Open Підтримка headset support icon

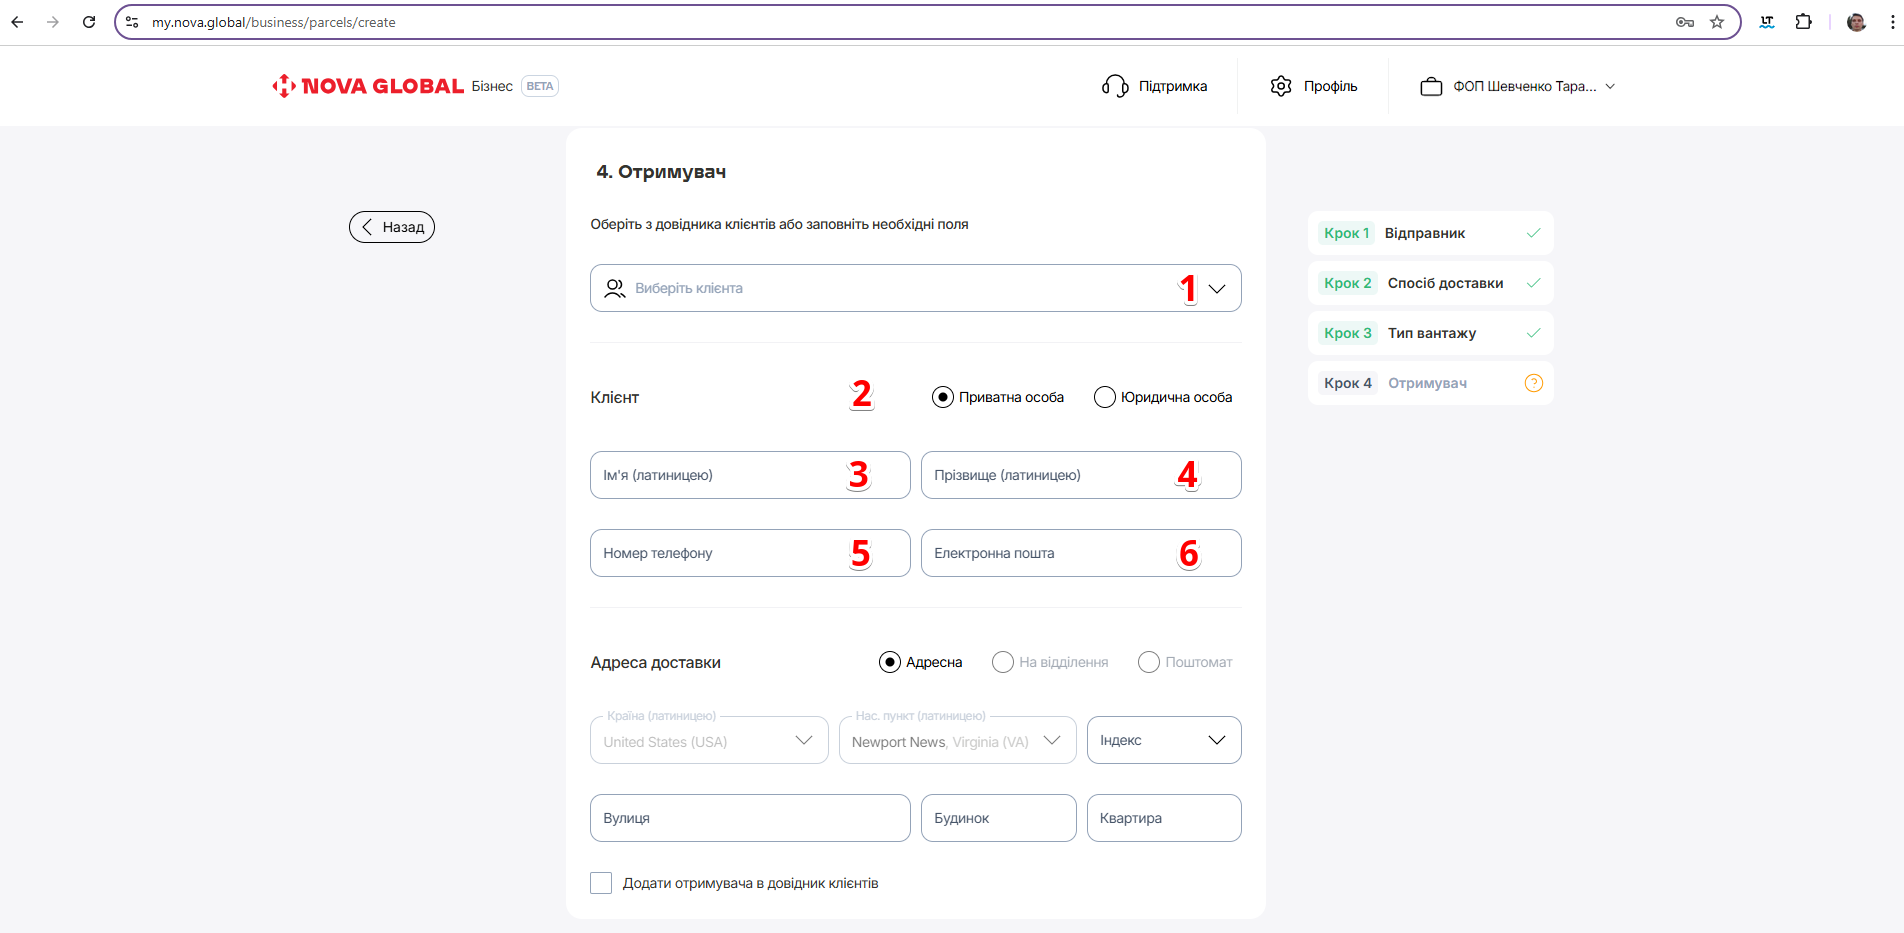(1114, 86)
